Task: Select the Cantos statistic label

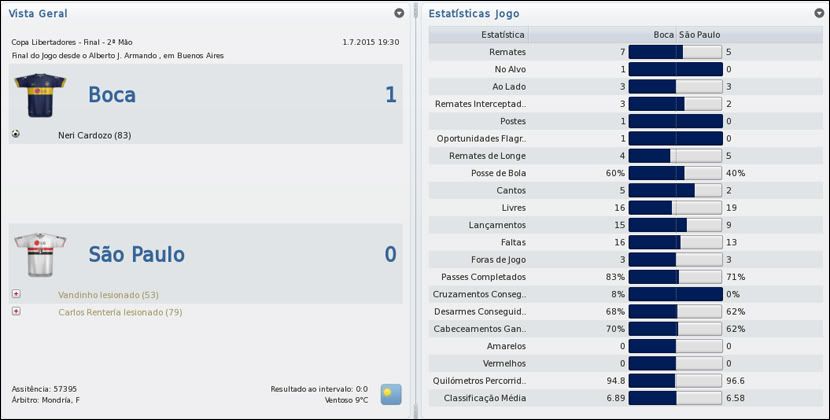Action: 511,191
